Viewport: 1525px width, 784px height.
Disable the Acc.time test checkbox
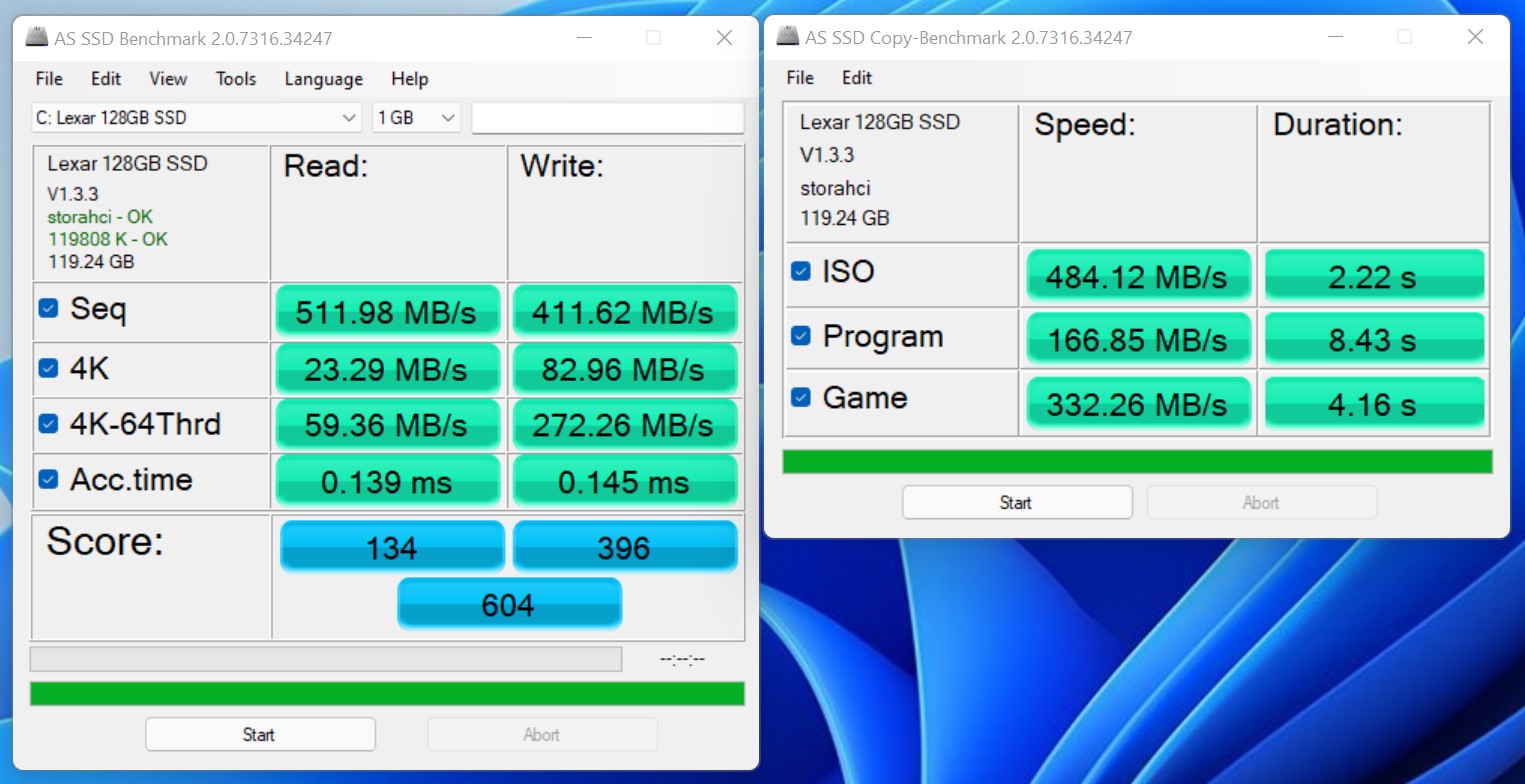(48, 479)
